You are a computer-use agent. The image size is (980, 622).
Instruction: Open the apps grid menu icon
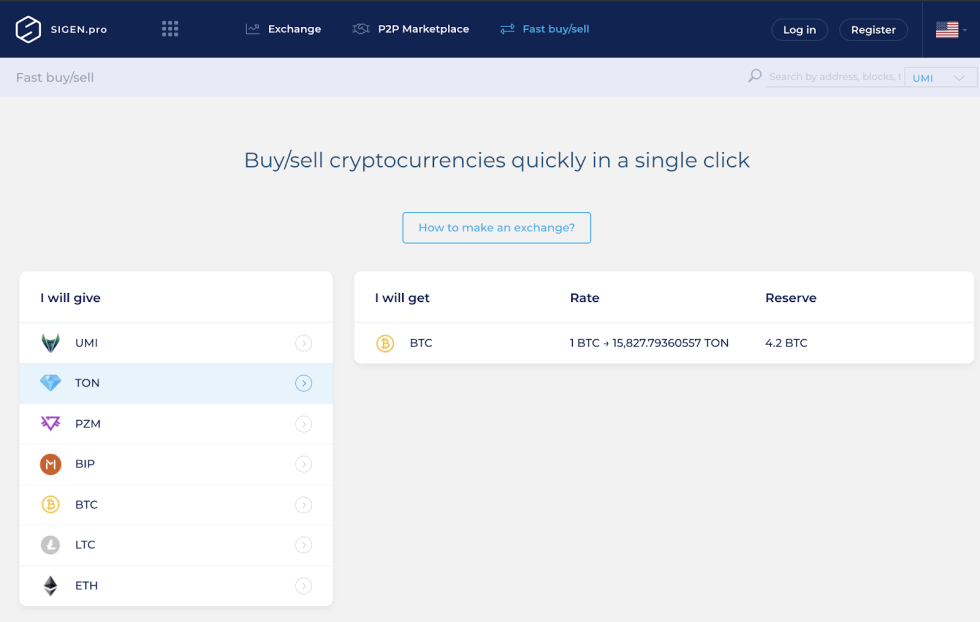170,29
